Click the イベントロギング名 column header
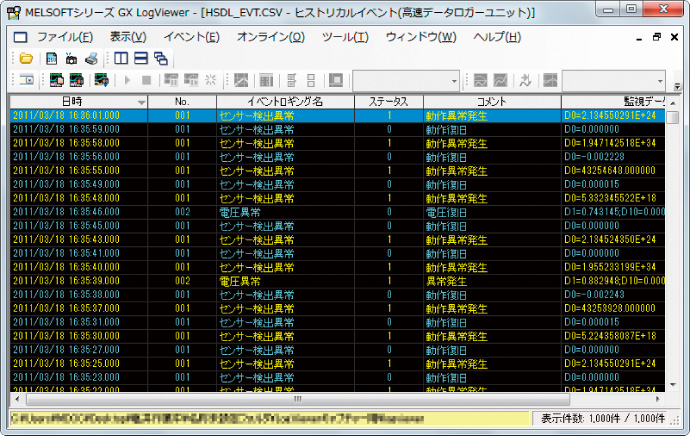The height and width of the screenshot is (436, 690). (285, 101)
